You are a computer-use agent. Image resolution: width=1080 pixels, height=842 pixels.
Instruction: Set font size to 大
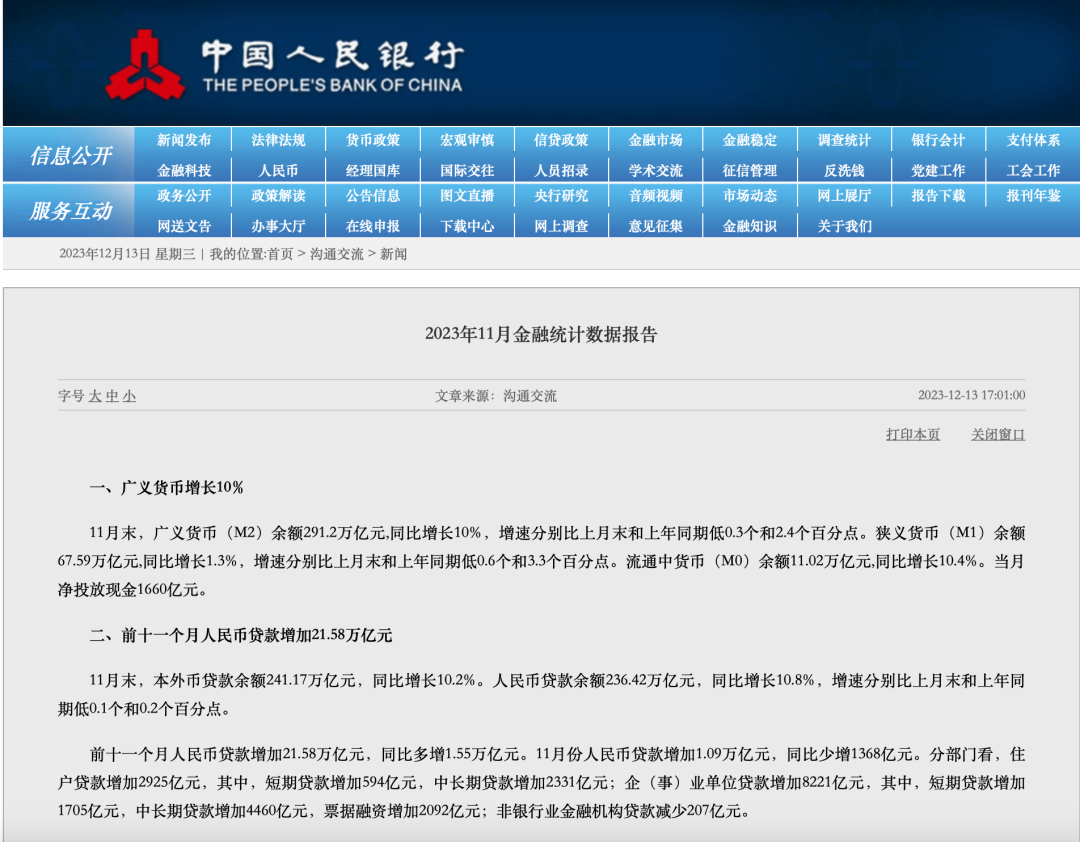(x=93, y=394)
